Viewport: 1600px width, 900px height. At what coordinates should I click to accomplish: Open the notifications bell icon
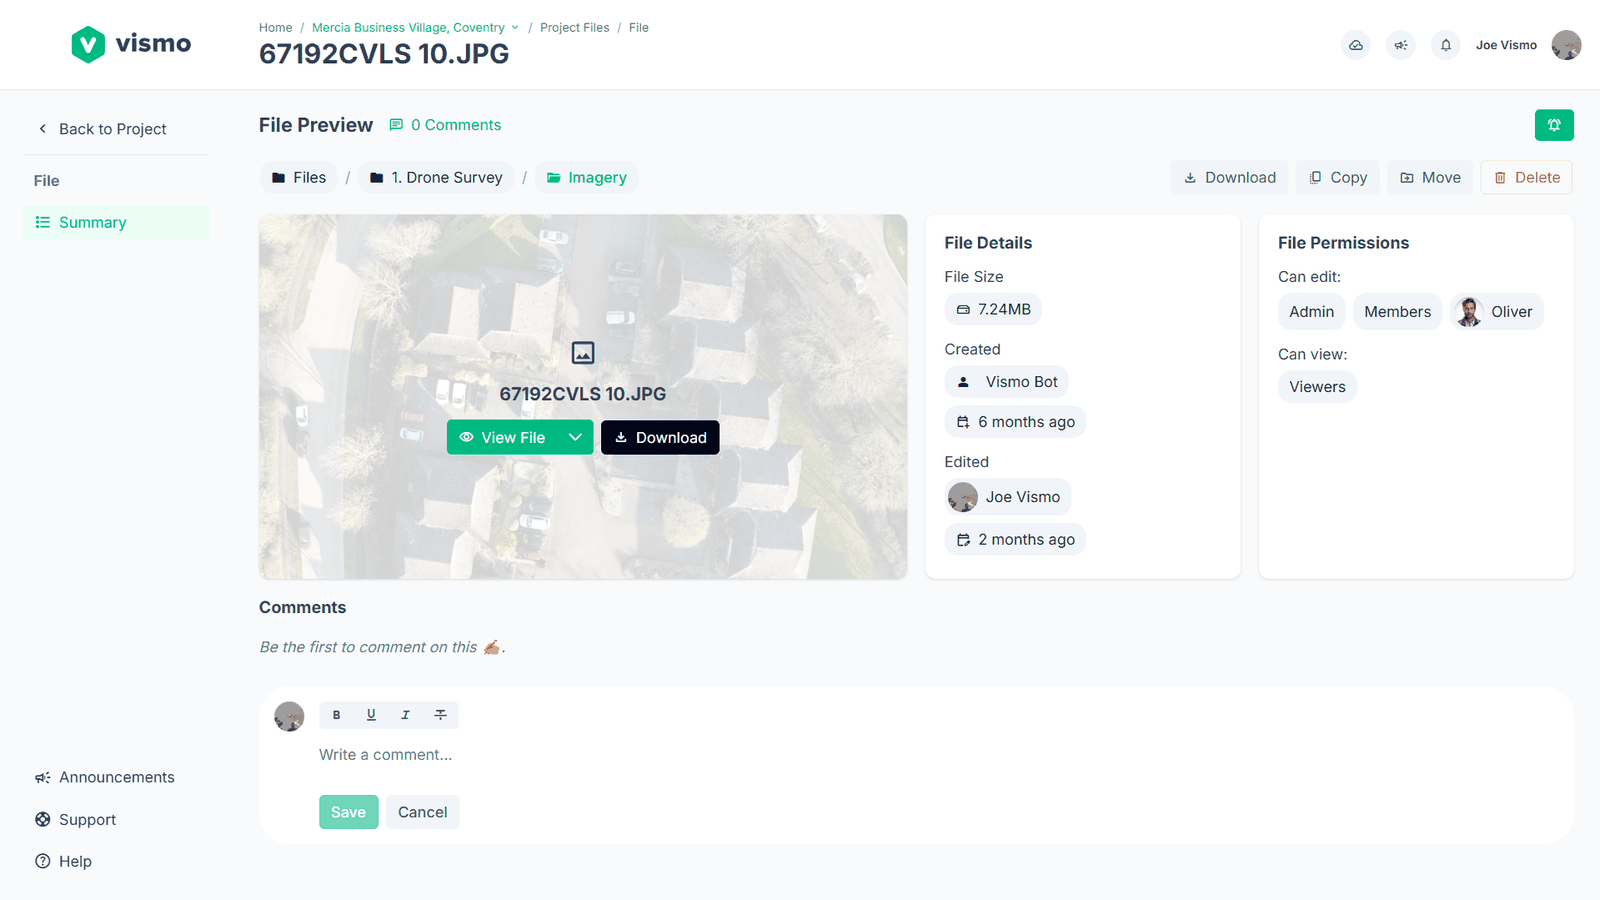(1445, 45)
